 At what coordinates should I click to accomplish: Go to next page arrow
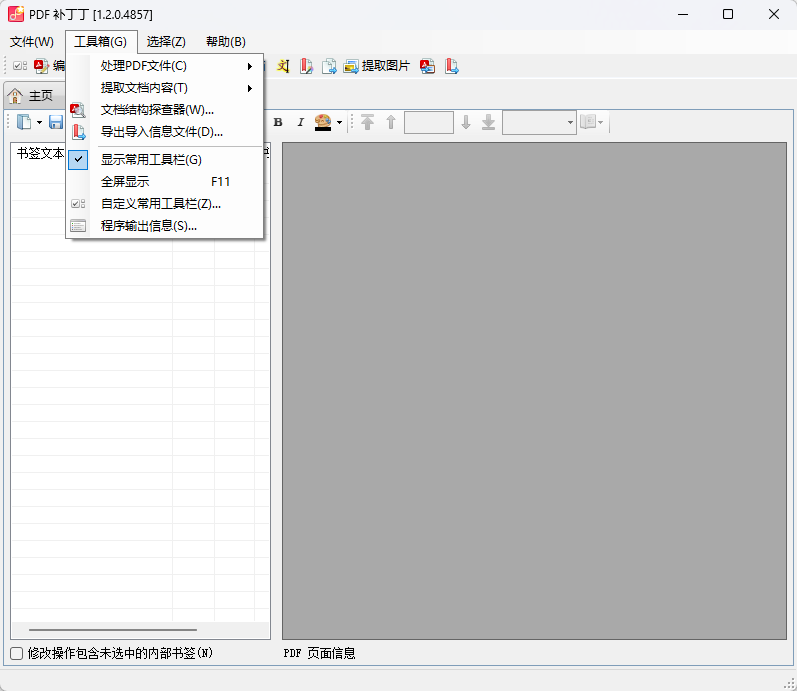(466, 122)
